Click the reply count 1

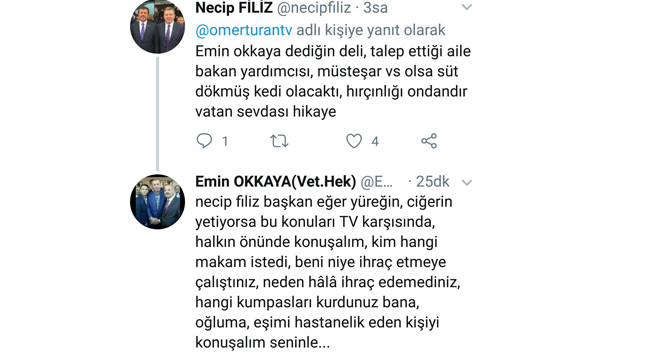(x=225, y=141)
